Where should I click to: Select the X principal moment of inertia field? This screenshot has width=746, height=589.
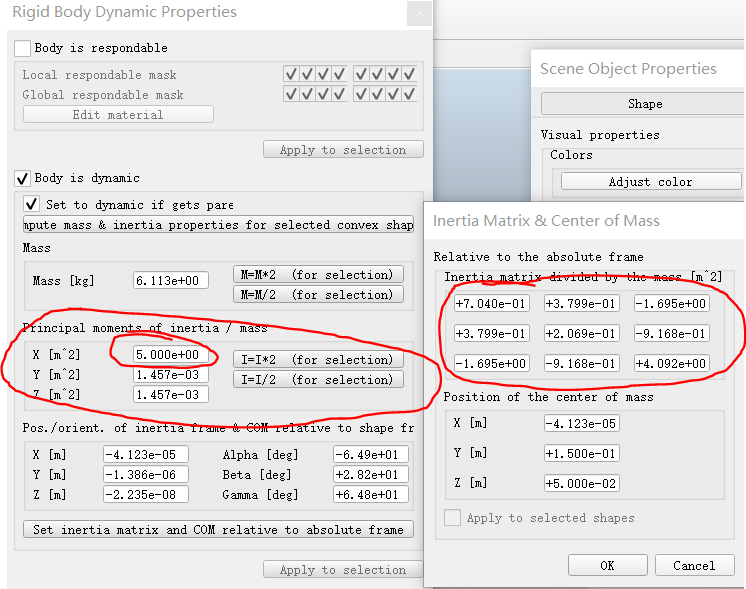click(x=171, y=355)
